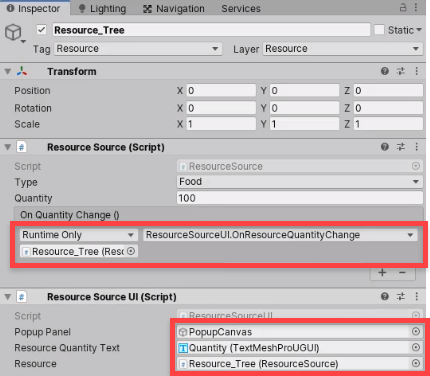Add event listener with plus button
This screenshot has height=376, width=430.
click(382, 273)
